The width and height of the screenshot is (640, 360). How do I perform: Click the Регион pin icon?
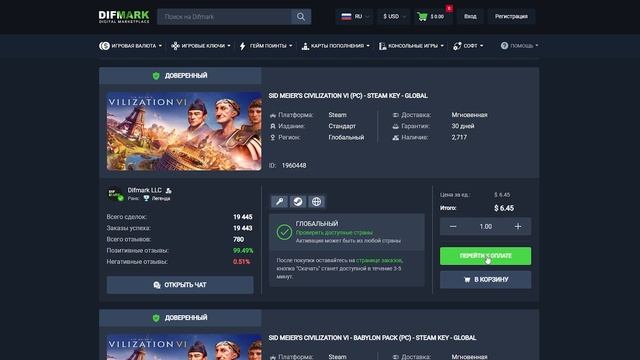point(273,138)
